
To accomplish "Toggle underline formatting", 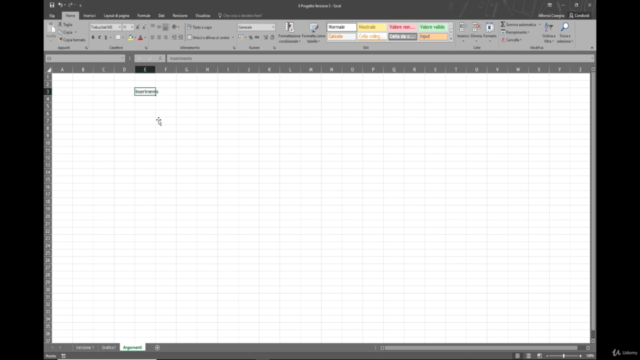I will (x=106, y=38).
